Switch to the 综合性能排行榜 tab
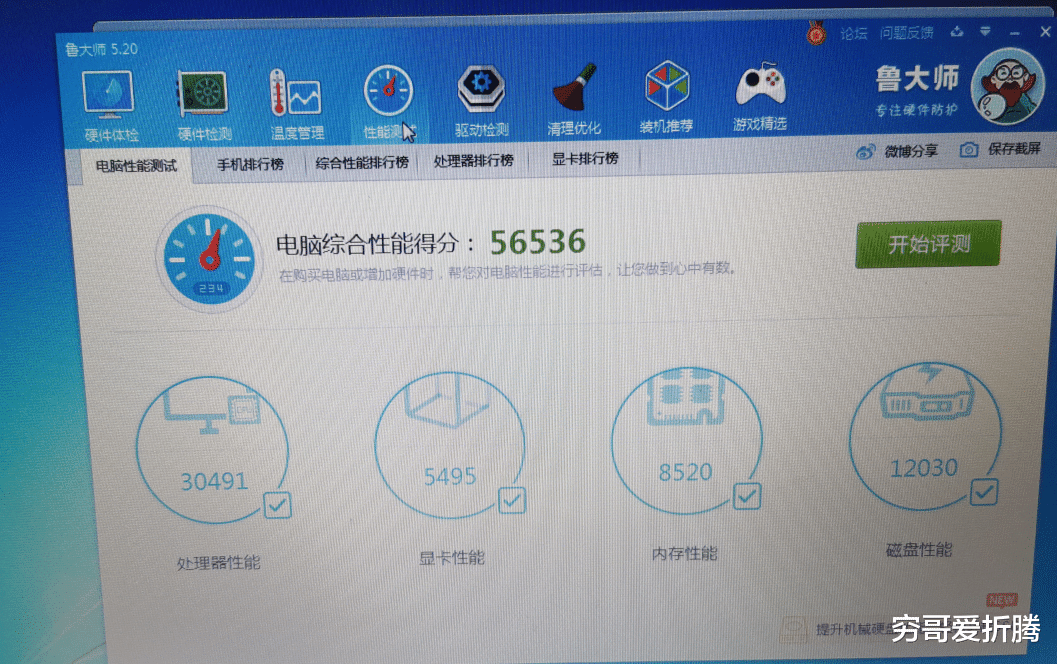 [362, 162]
